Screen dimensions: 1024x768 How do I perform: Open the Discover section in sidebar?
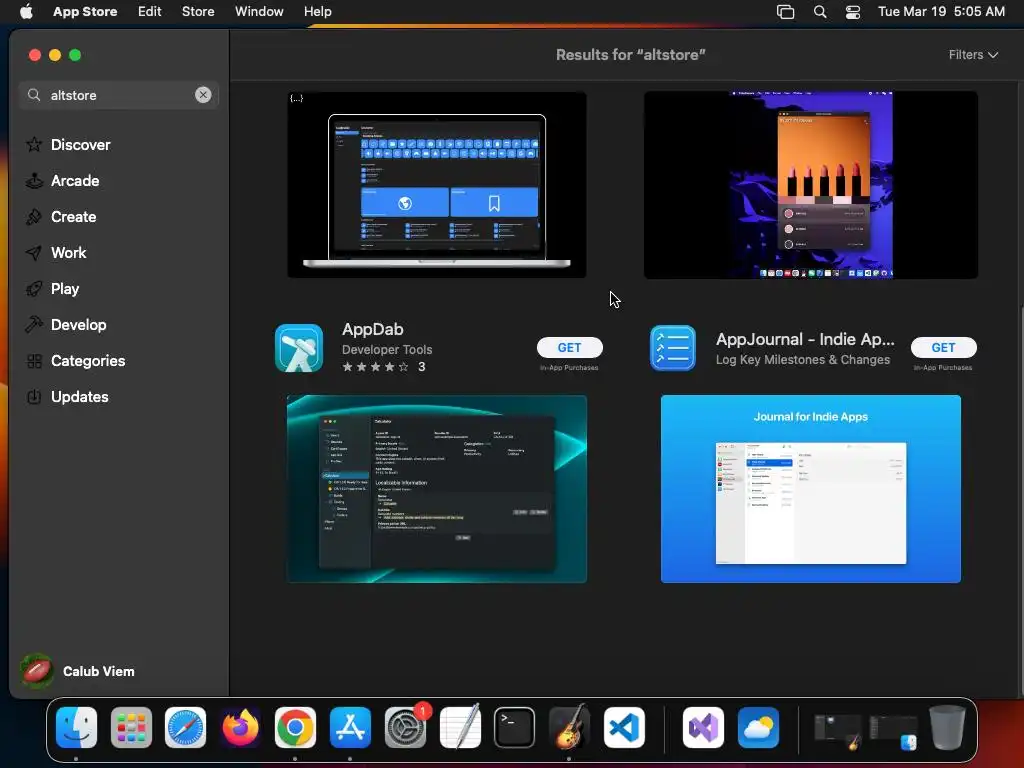68,144
